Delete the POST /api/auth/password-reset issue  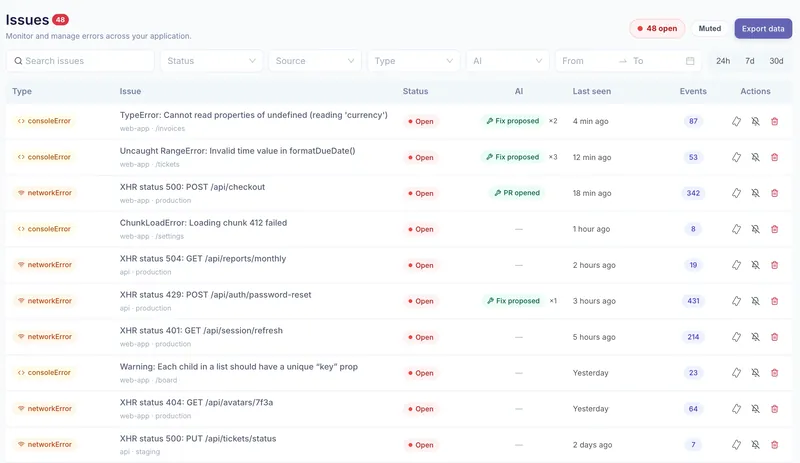[x=774, y=301]
